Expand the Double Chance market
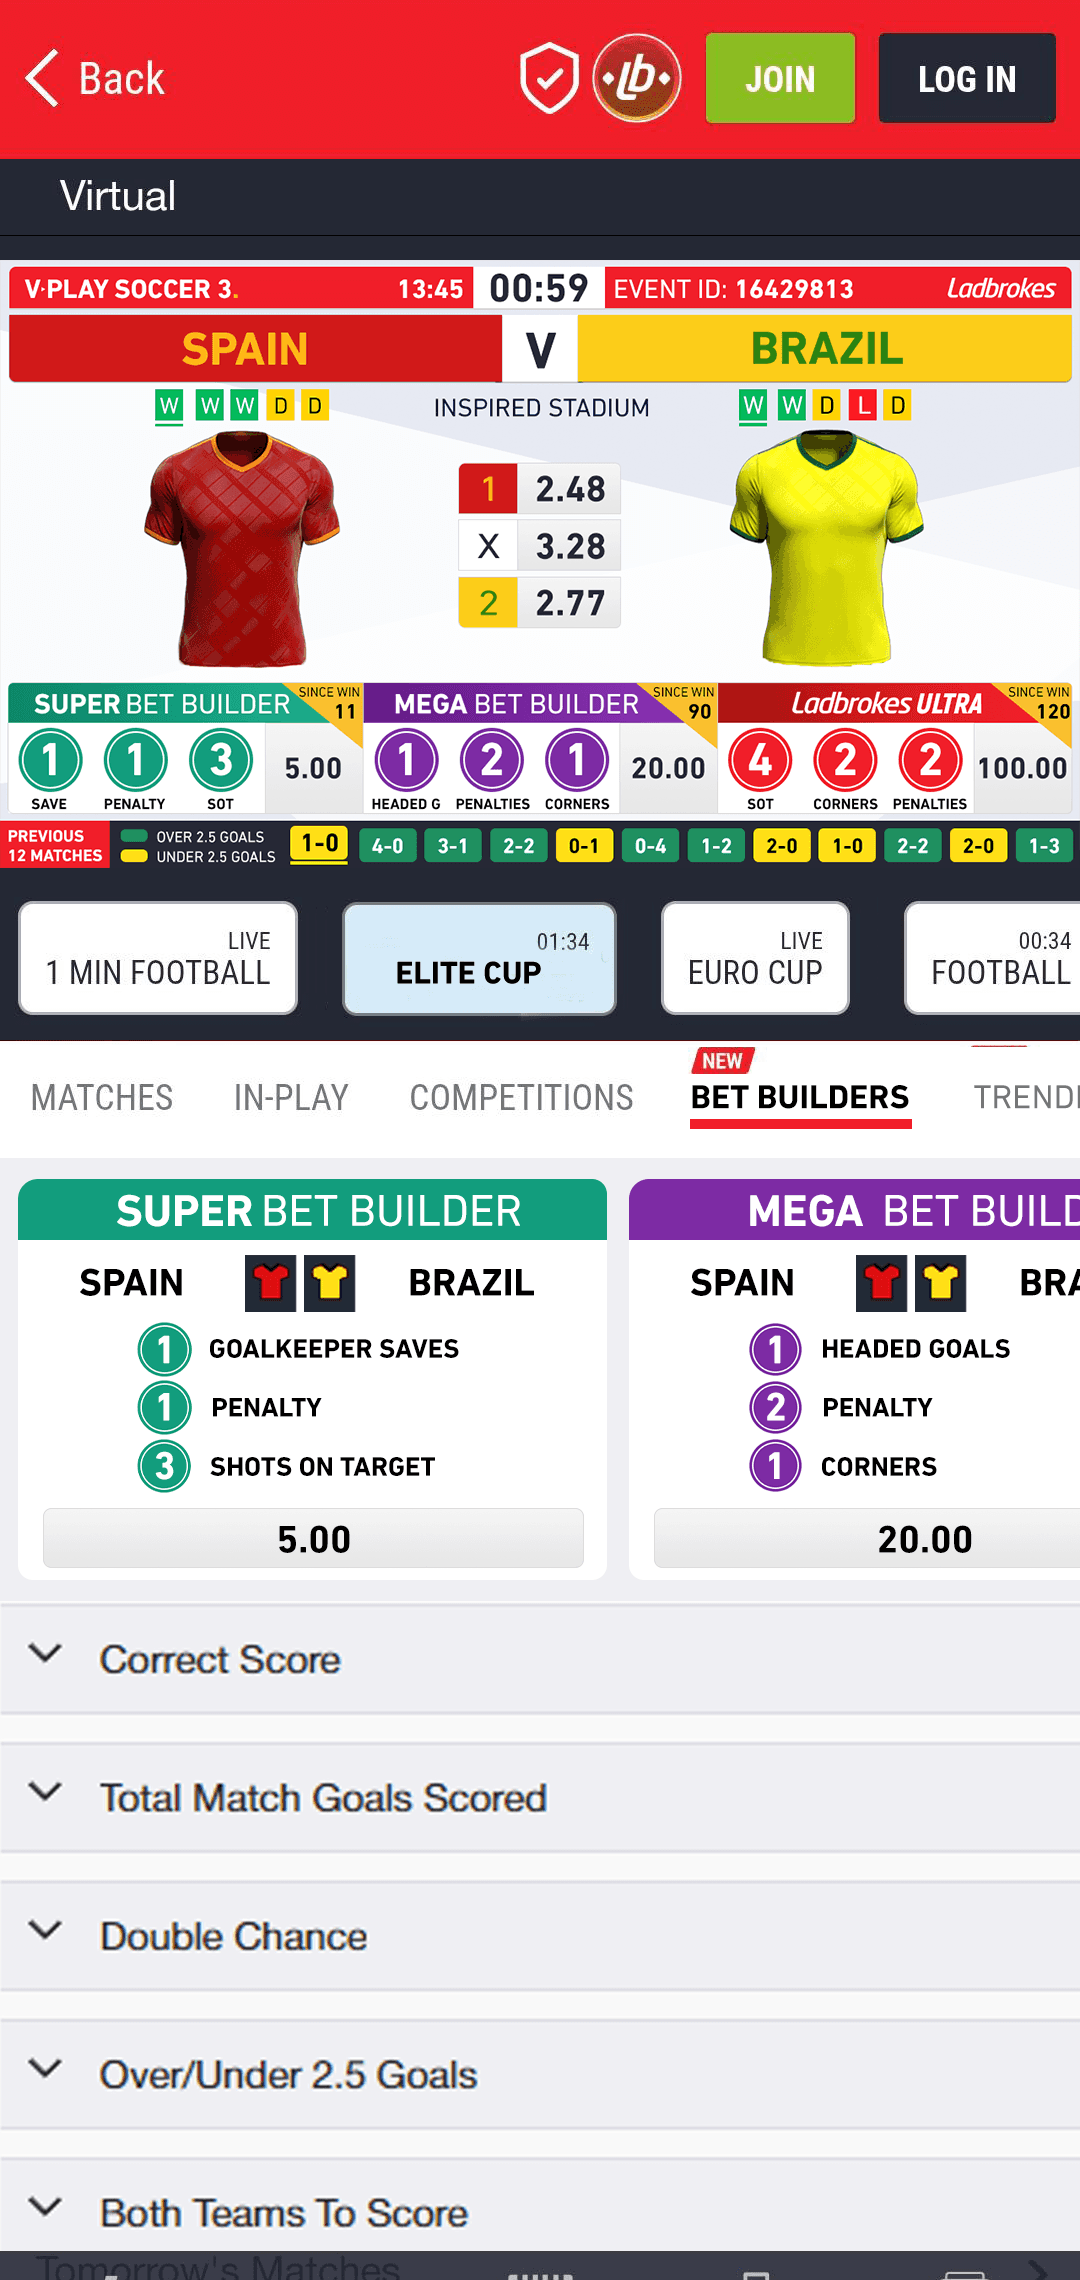 233,1936
